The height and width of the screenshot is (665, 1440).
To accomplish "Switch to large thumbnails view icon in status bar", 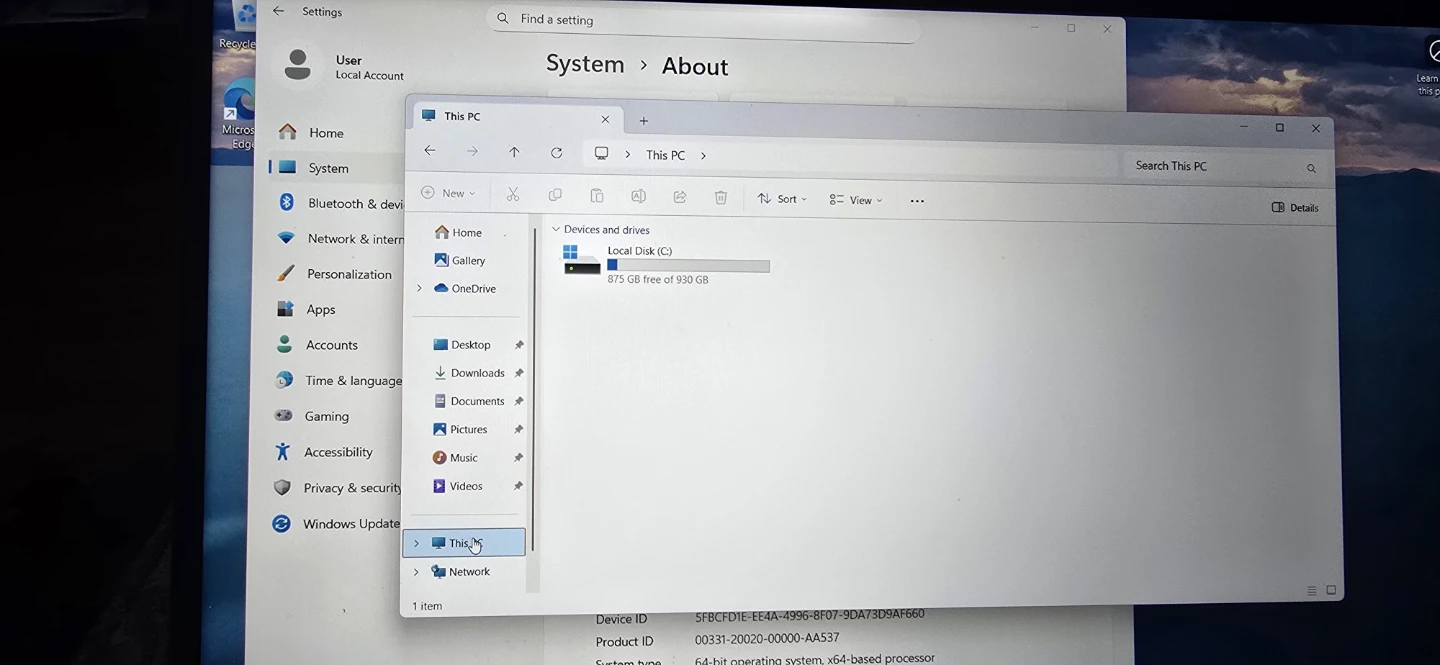I will [1331, 590].
